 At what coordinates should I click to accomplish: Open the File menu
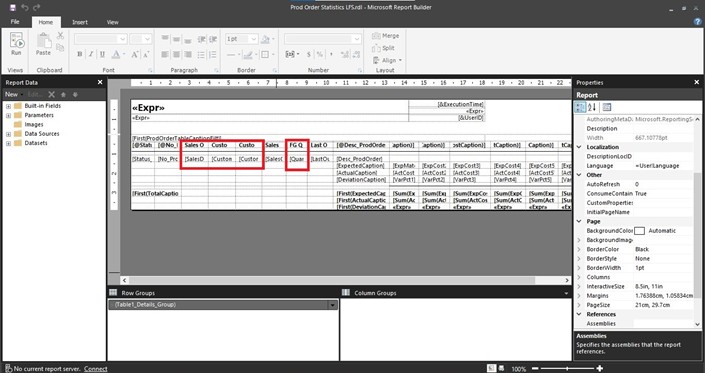(x=15, y=22)
